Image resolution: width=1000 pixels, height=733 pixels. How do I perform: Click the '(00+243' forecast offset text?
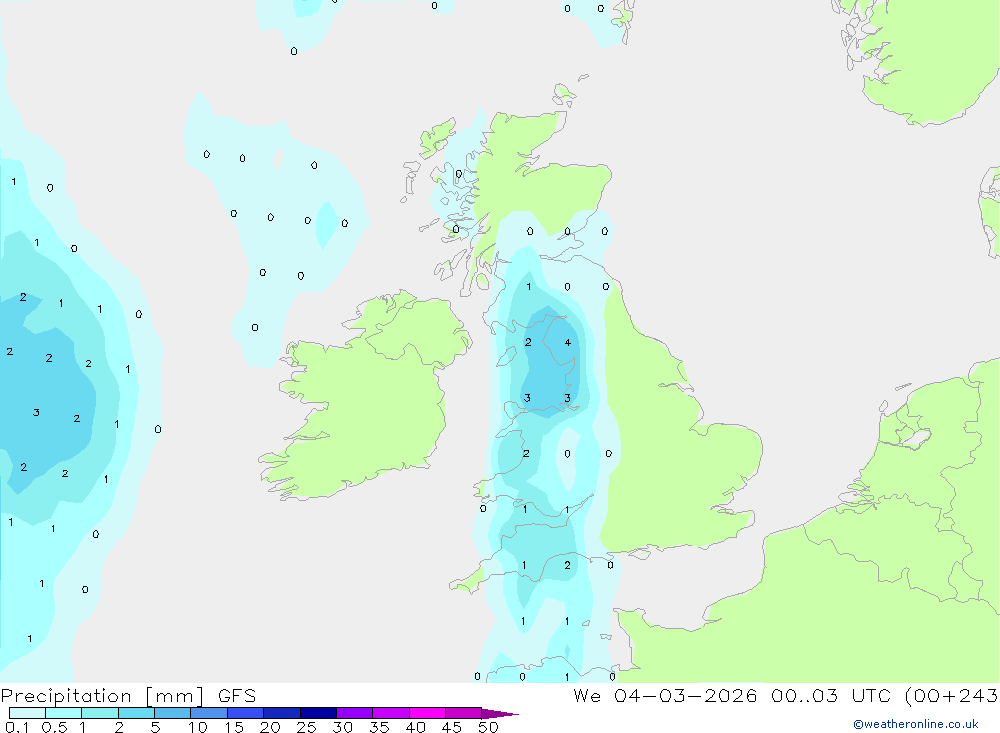click(x=951, y=695)
